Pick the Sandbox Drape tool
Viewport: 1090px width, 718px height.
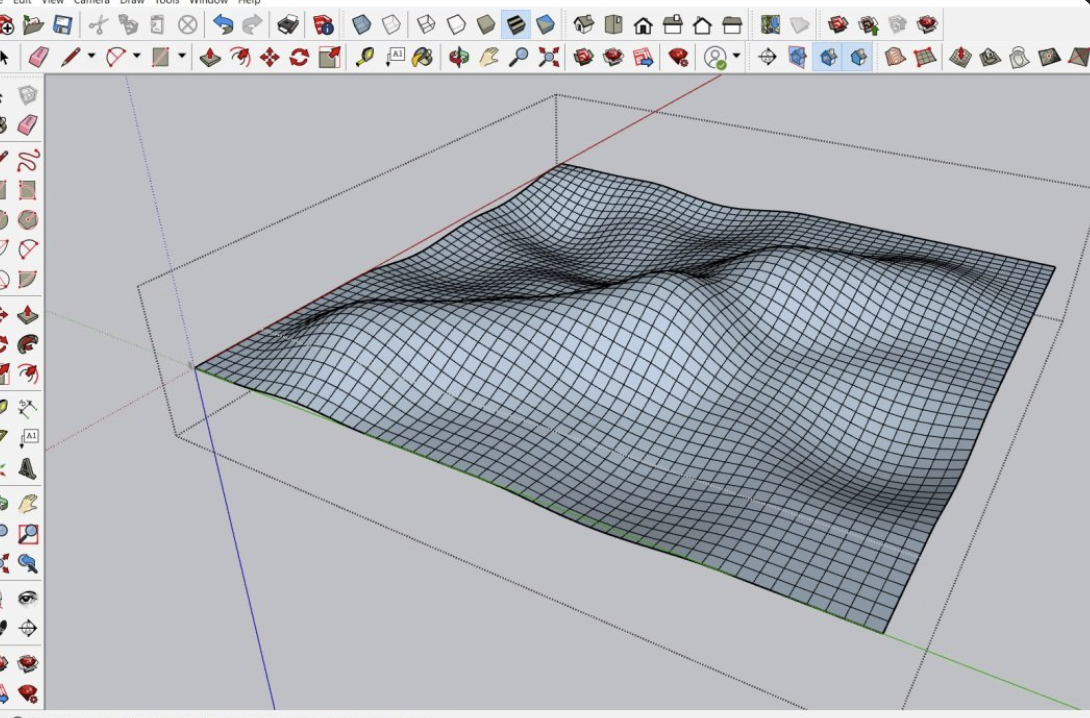(1020, 57)
